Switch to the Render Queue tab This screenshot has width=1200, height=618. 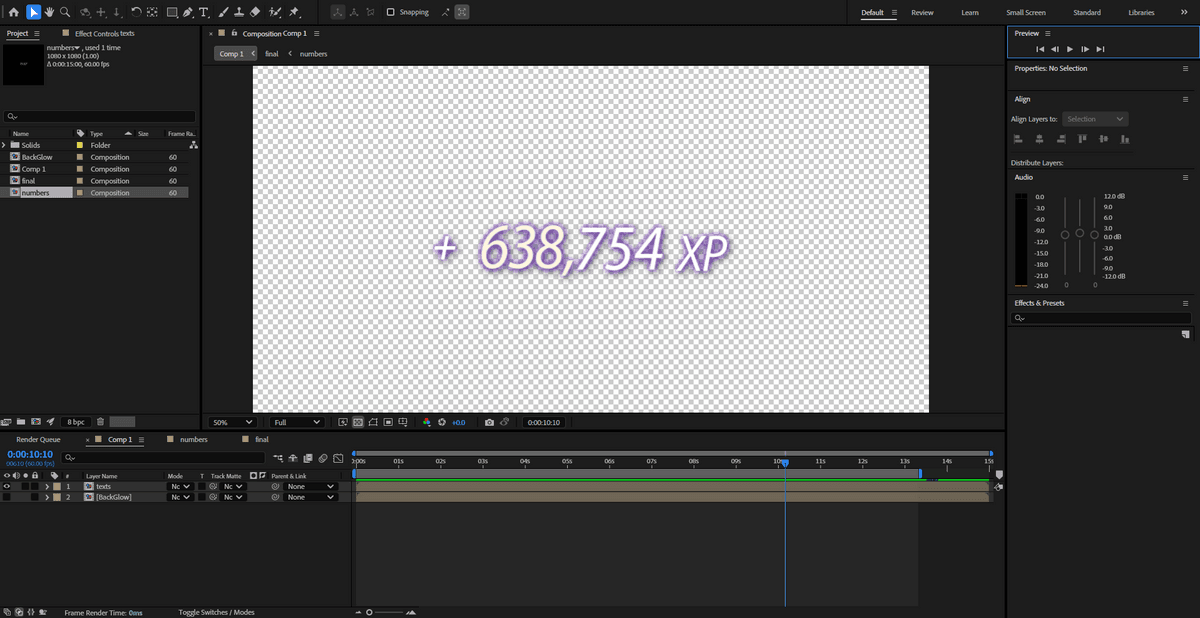point(38,439)
